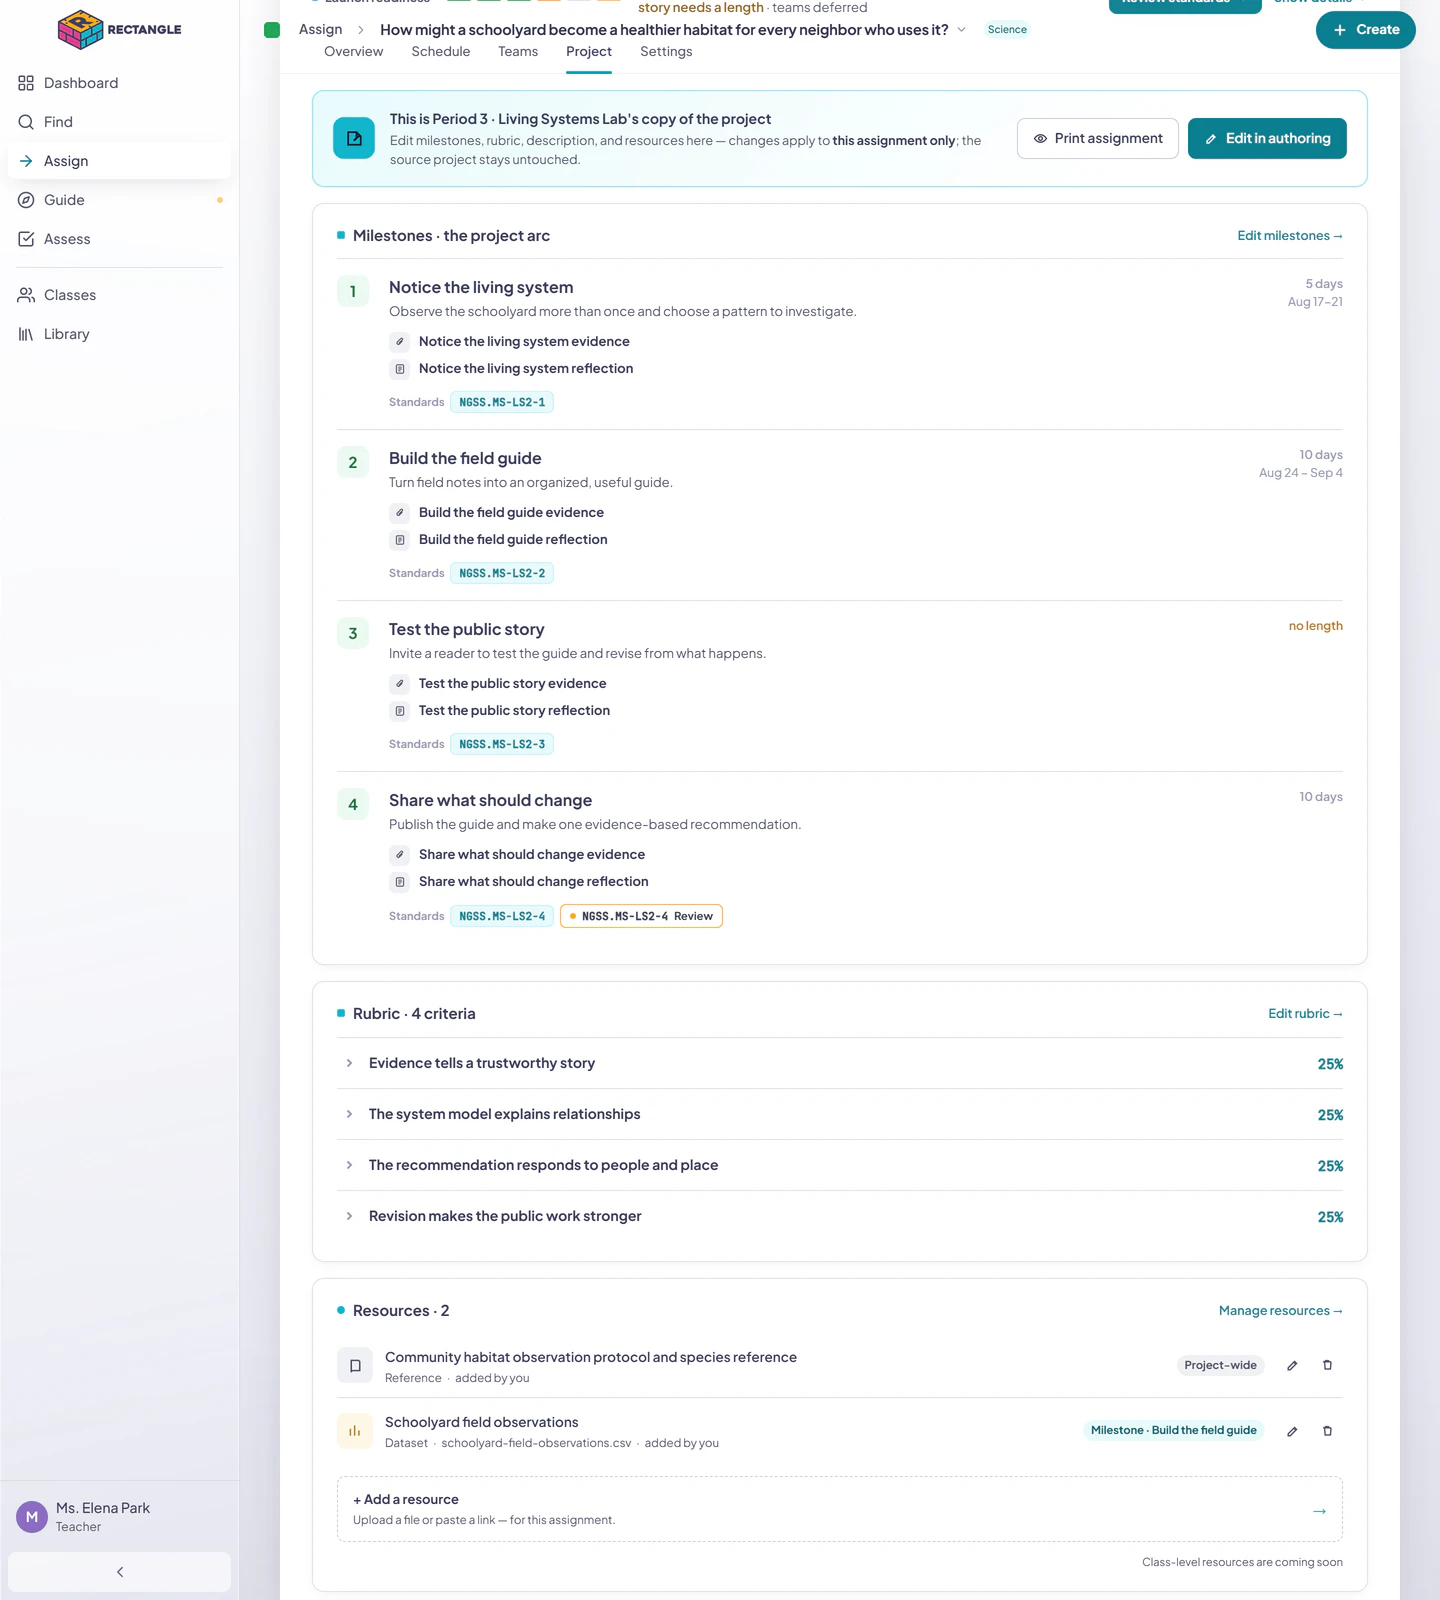Delete the Community habitat observation resource
This screenshot has height=1600, width=1440.
[1328, 1365]
